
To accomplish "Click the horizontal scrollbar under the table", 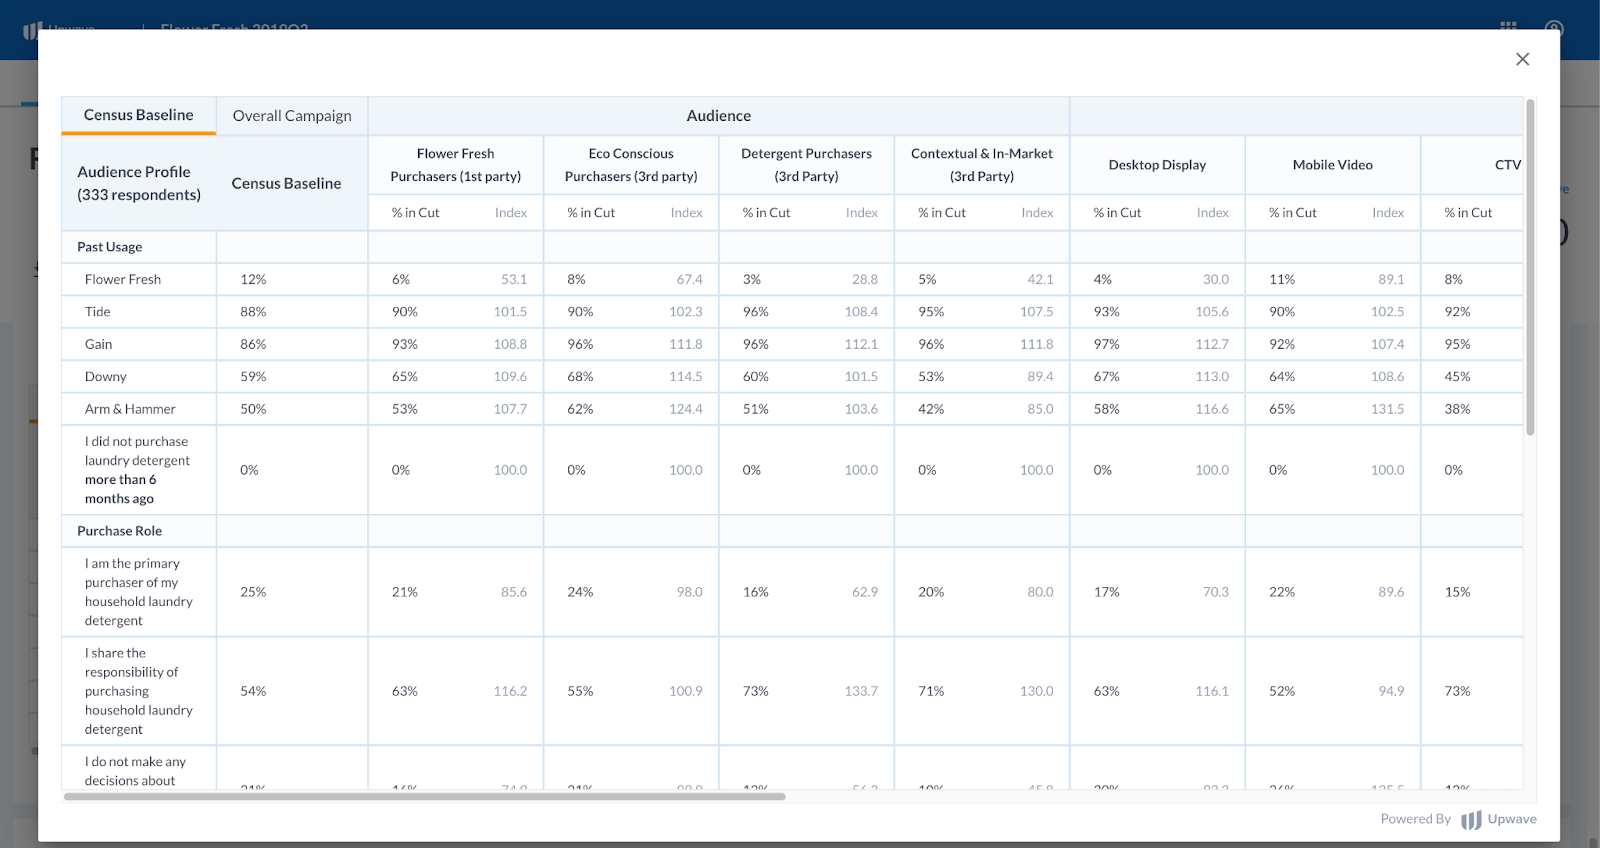I will point(425,797).
